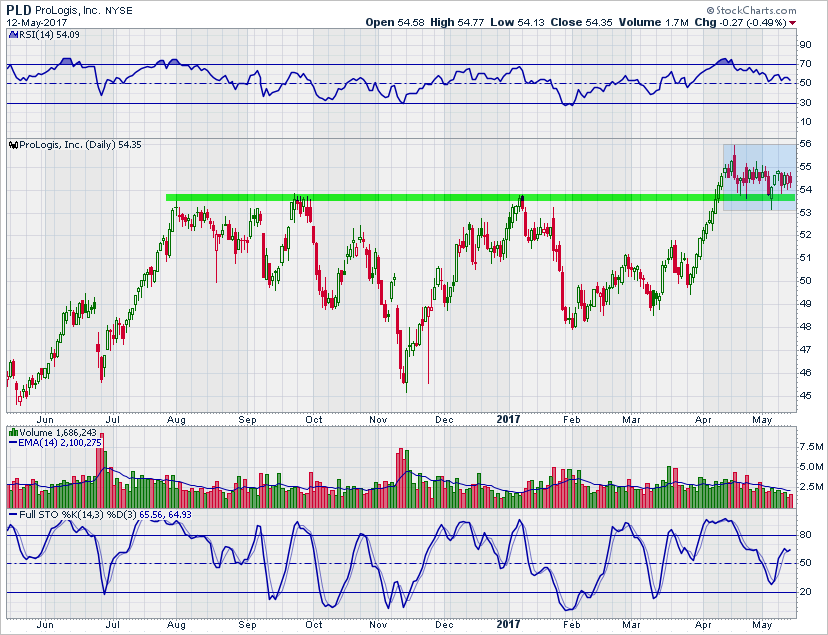Click the 45 price axis label
This screenshot has height=635, width=828.
805,395
